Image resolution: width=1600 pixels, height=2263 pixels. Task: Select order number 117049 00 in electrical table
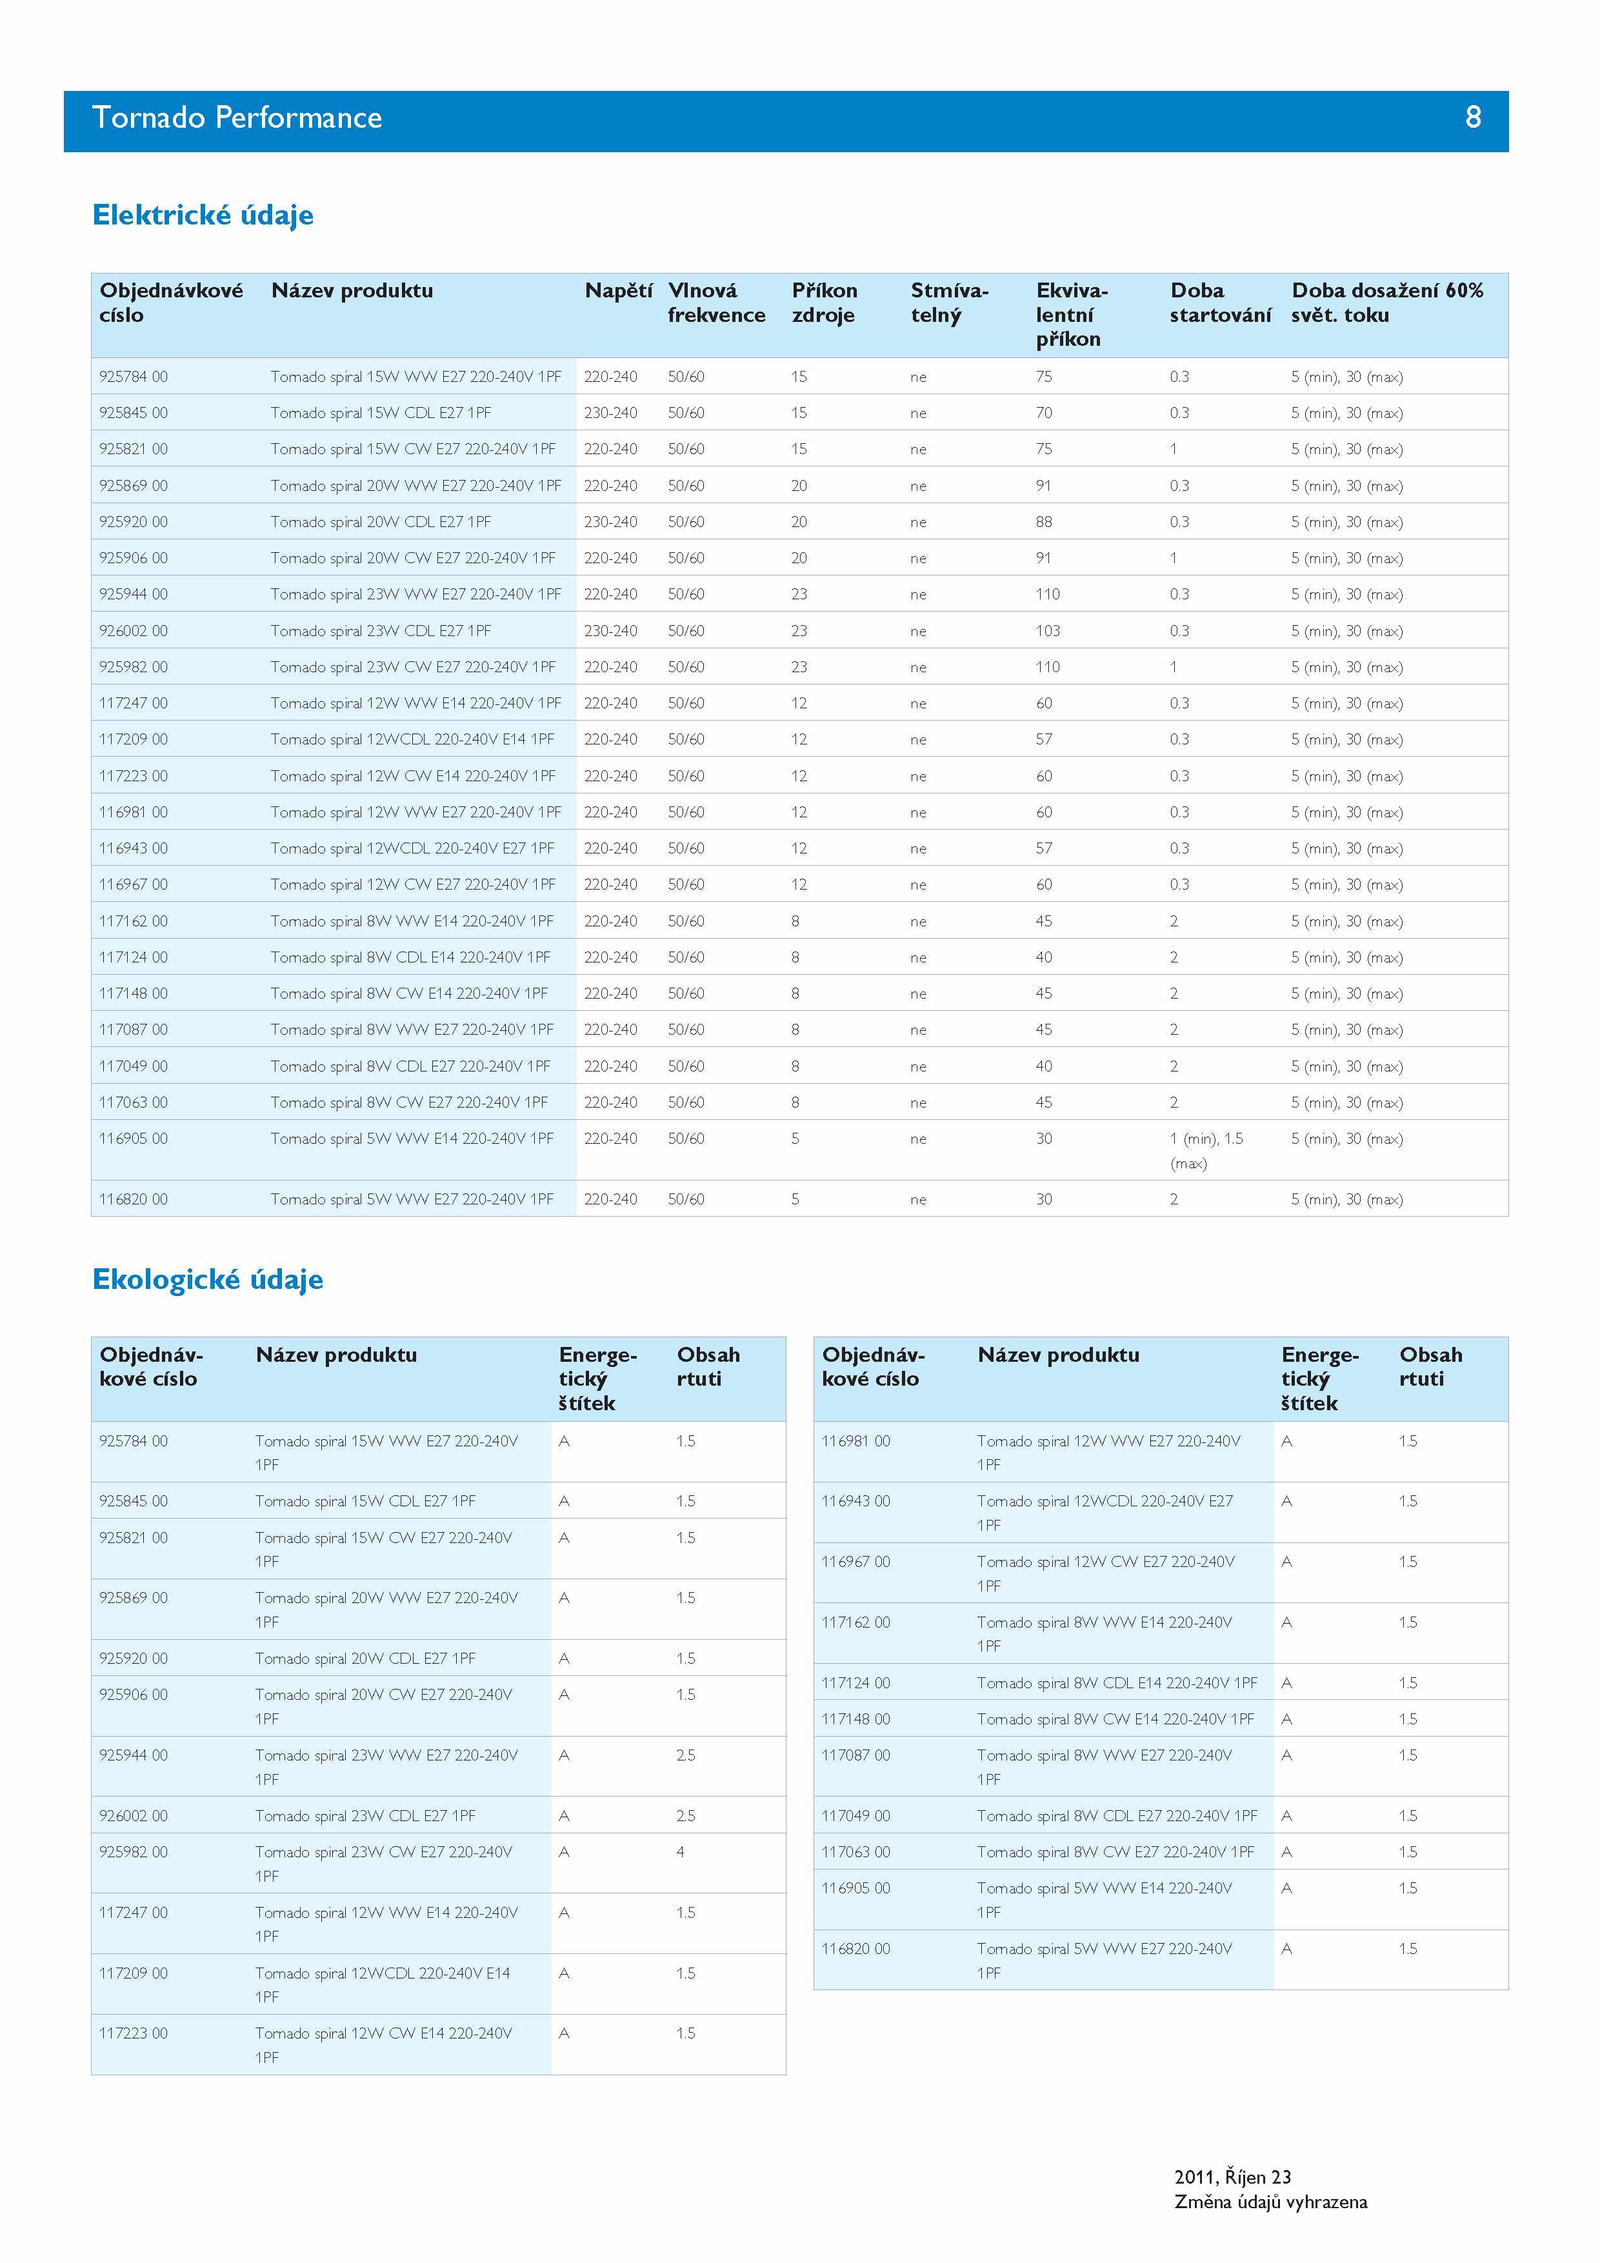pos(133,1066)
